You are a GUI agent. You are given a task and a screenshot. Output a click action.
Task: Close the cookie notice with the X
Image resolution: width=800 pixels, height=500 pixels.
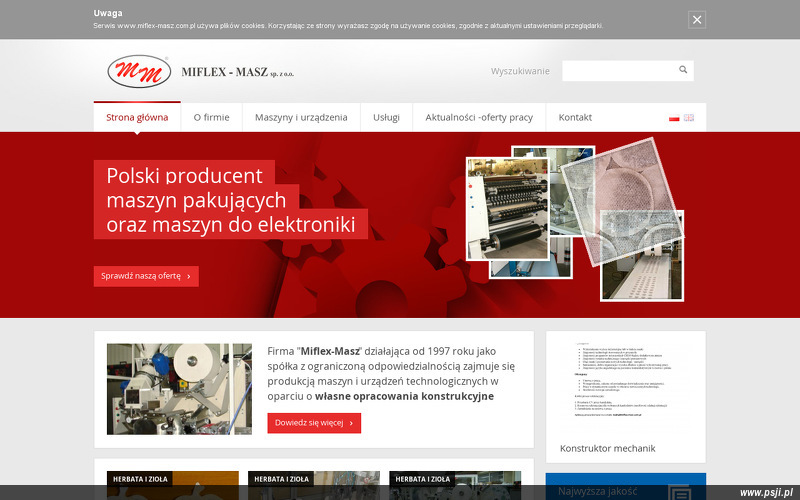(696, 19)
